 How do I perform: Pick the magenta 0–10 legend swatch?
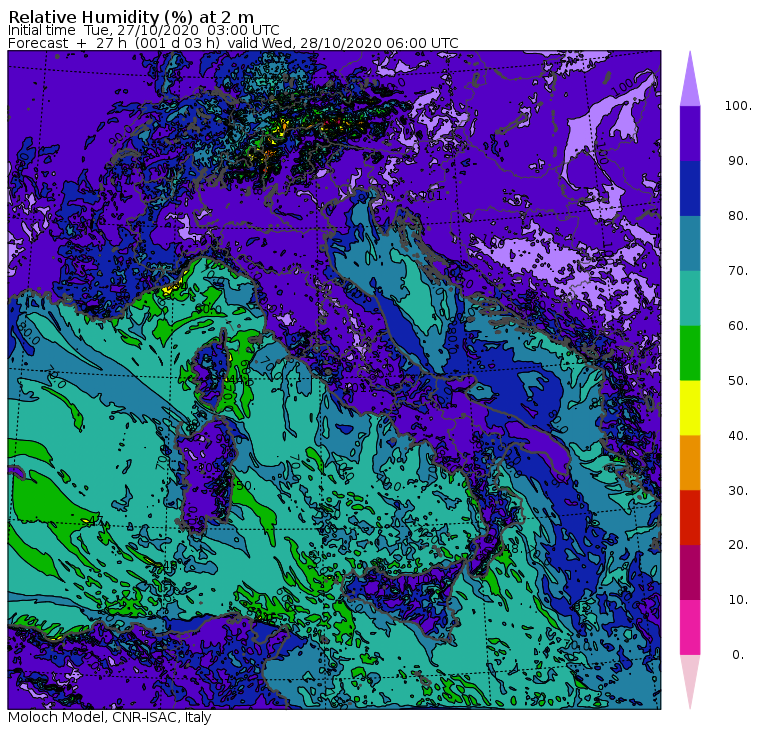tap(690, 628)
